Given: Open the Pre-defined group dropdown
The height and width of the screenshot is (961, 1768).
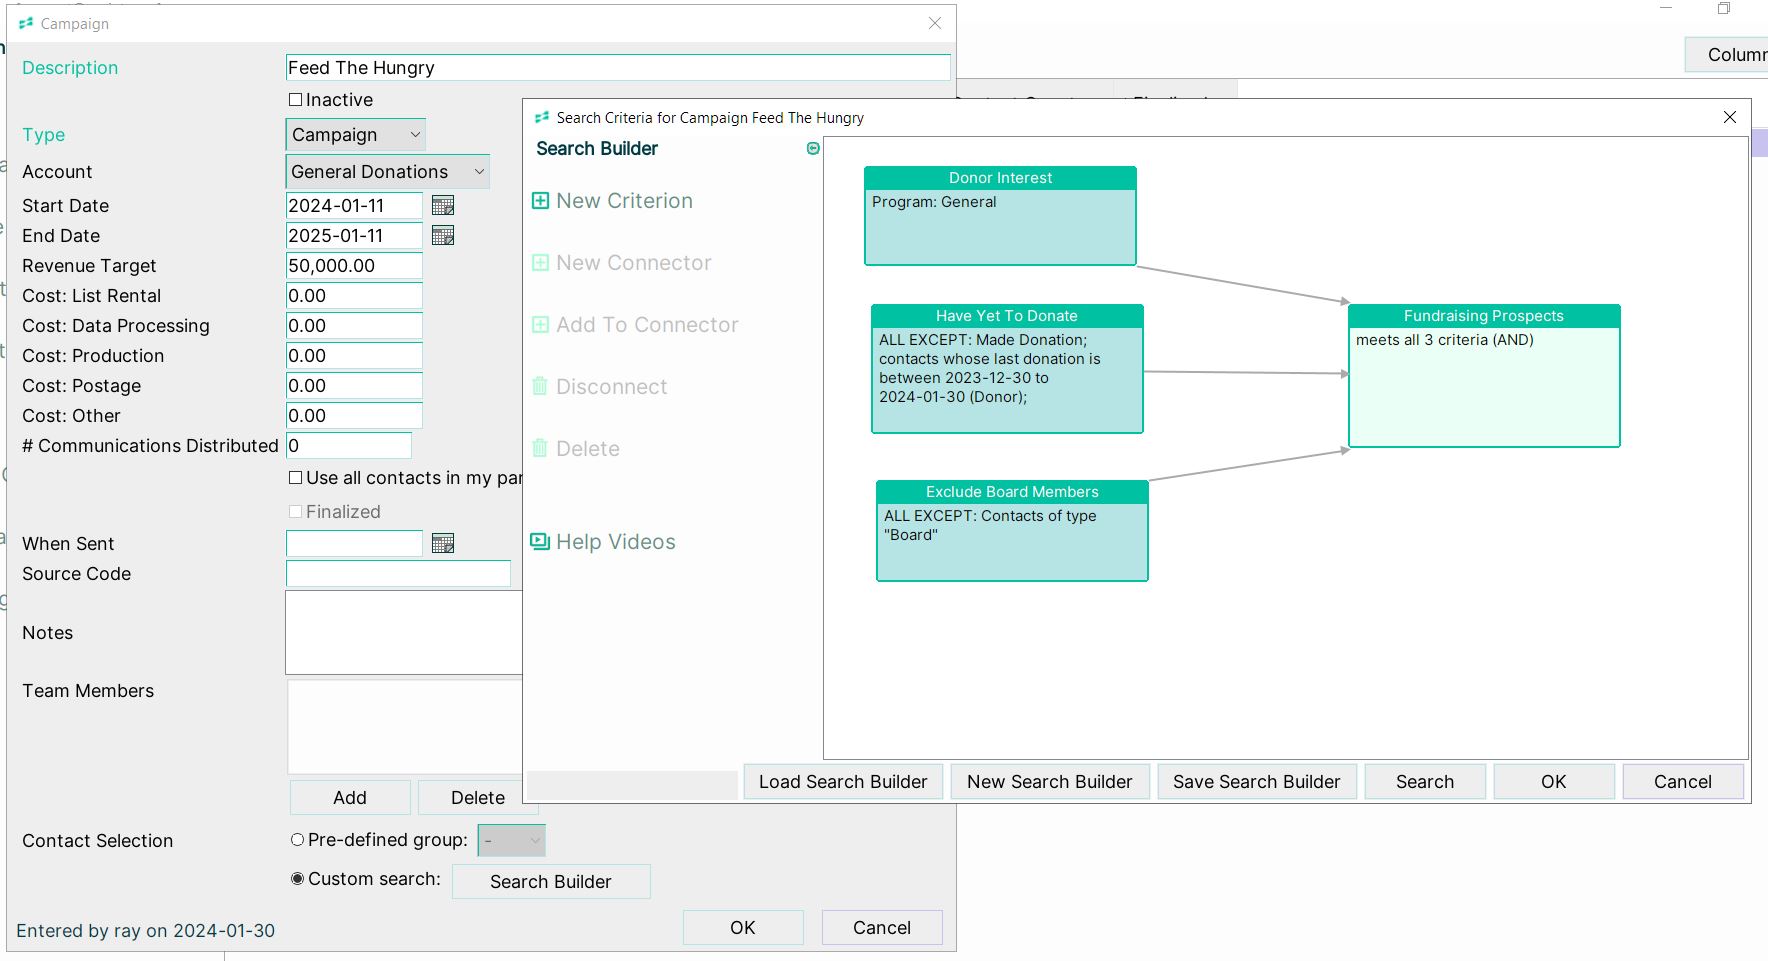Looking at the screenshot, I should [511, 841].
